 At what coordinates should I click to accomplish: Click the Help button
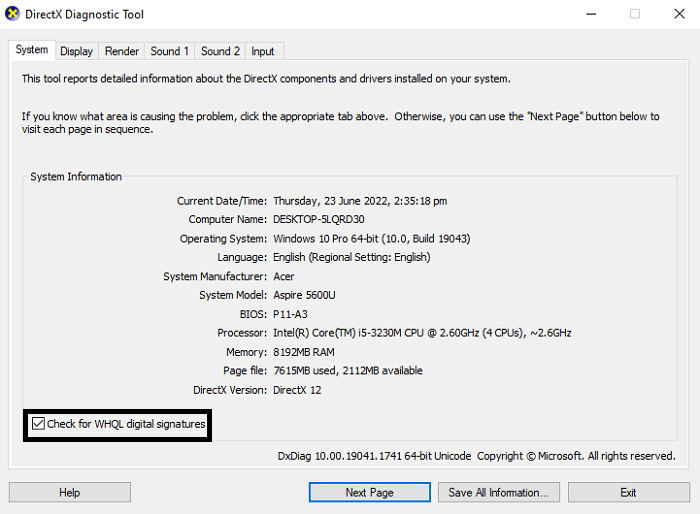point(70,492)
